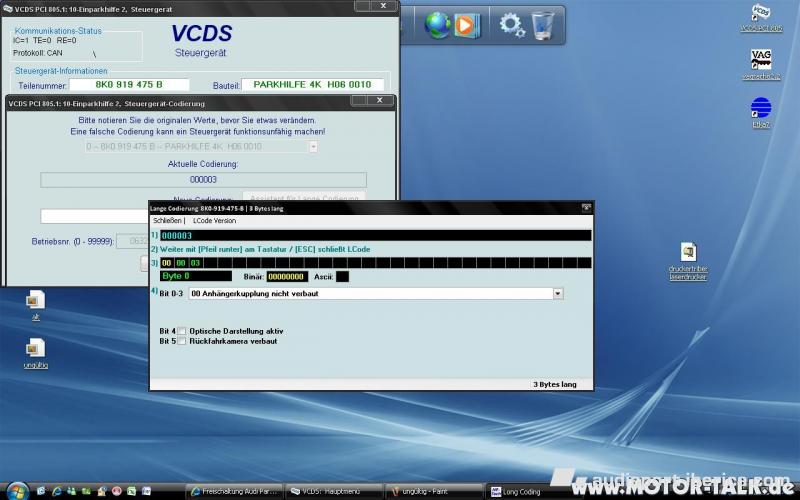800x500 pixels.
Task: Click the Assistent für Lange Codierung button
Action: [x=304, y=198]
